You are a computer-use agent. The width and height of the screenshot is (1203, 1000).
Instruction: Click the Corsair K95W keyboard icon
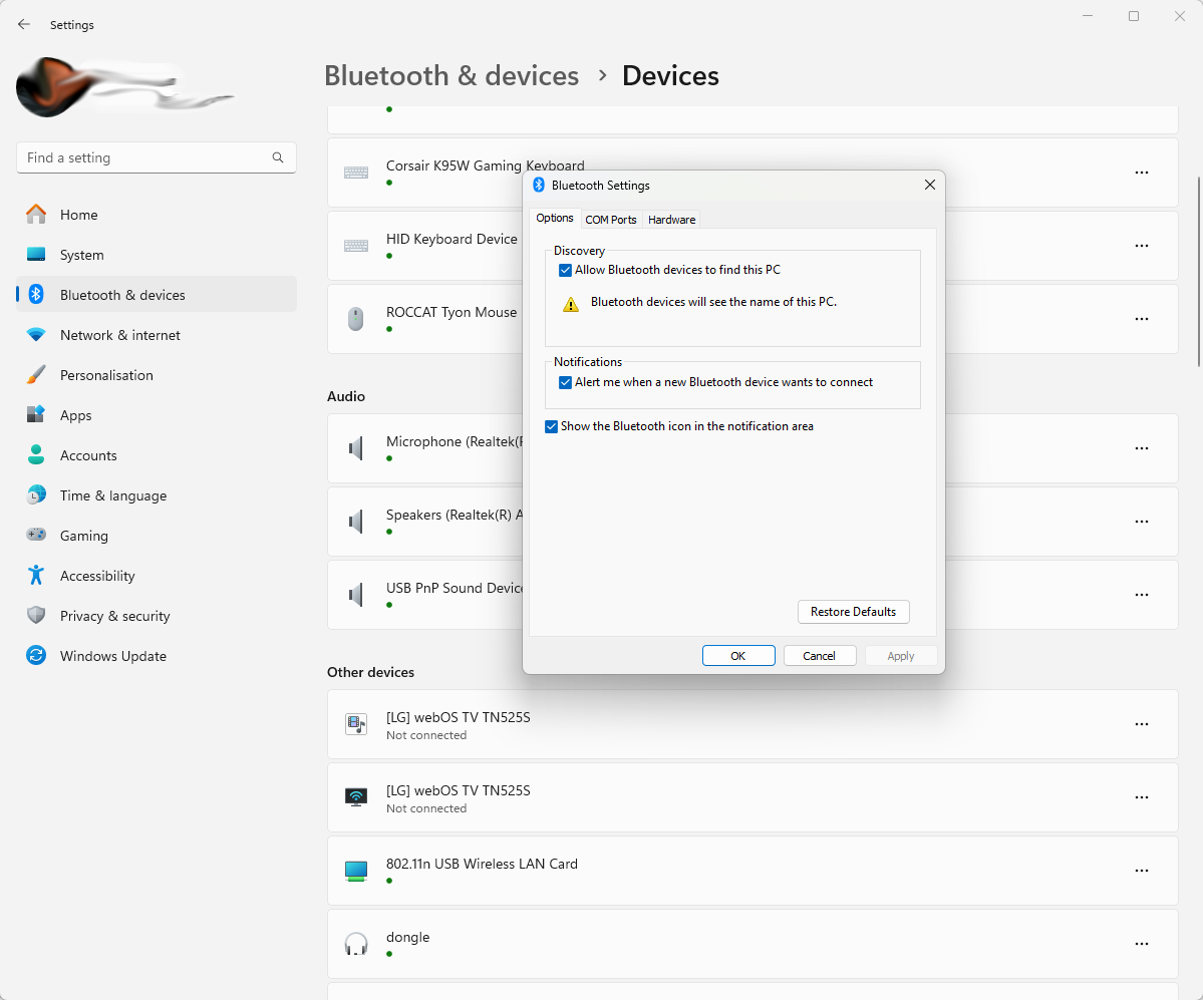pyautogui.click(x=356, y=172)
